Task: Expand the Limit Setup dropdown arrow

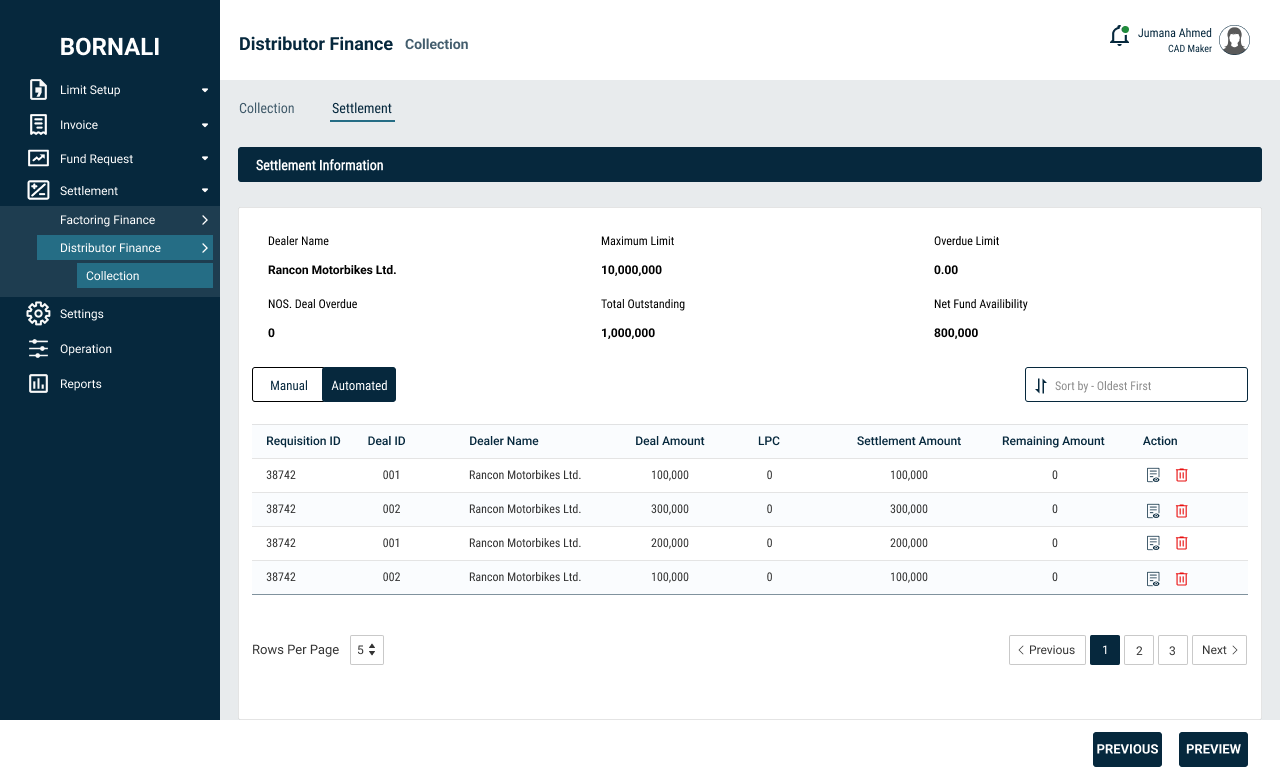Action: (205, 90)
